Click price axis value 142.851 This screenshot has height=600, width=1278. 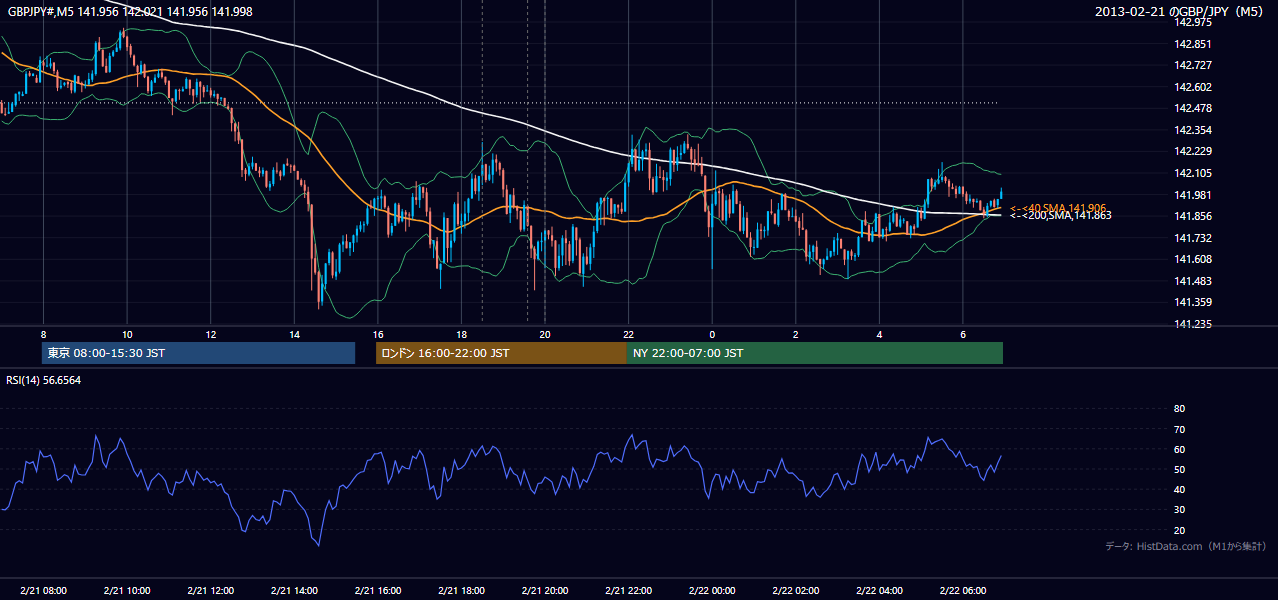pos(1192,44)
